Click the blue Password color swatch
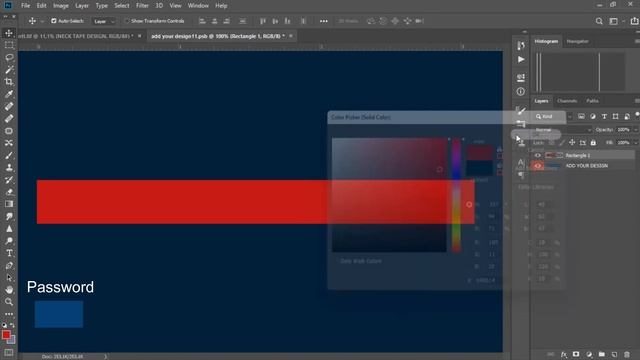 pyautogui.click(x=59, y=314)
